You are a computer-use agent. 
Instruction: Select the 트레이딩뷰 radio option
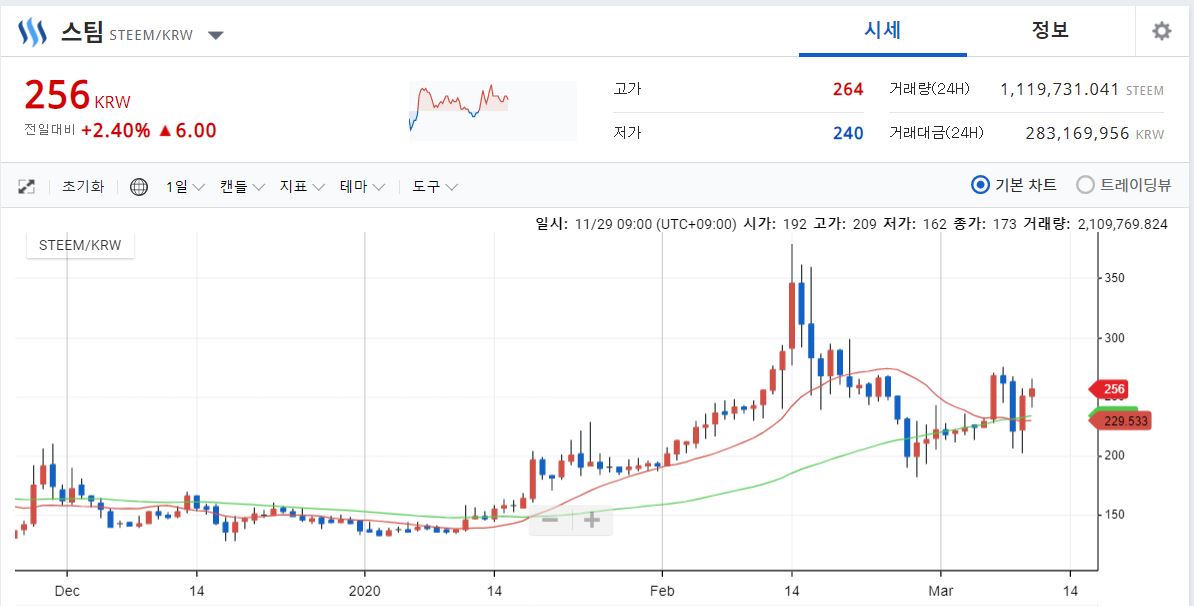pos(1124,185)
